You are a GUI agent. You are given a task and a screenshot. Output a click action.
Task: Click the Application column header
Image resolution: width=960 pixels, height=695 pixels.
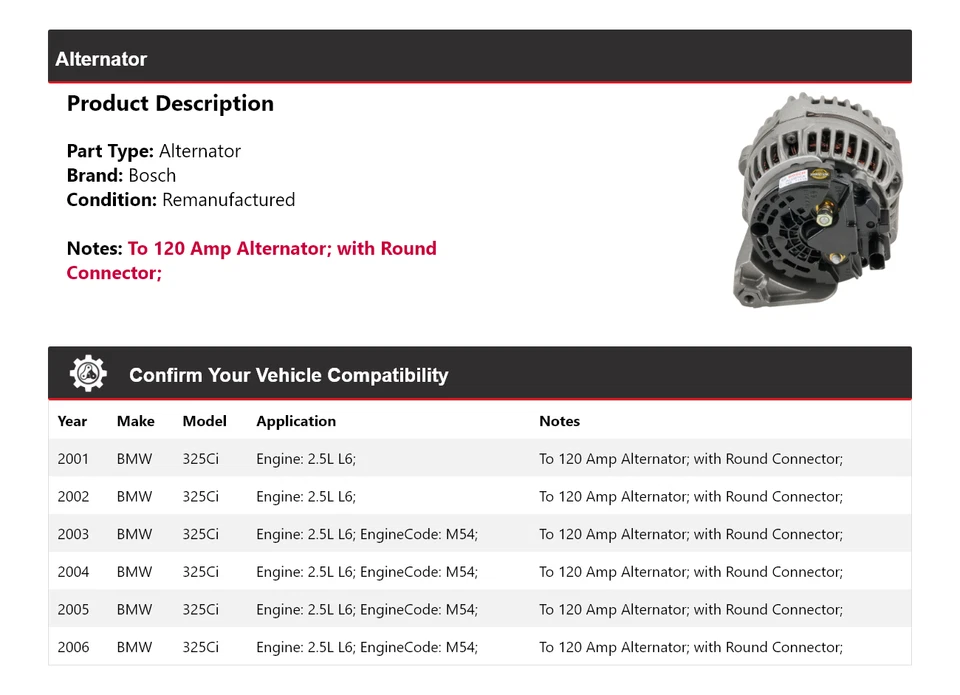click(296, 421)
